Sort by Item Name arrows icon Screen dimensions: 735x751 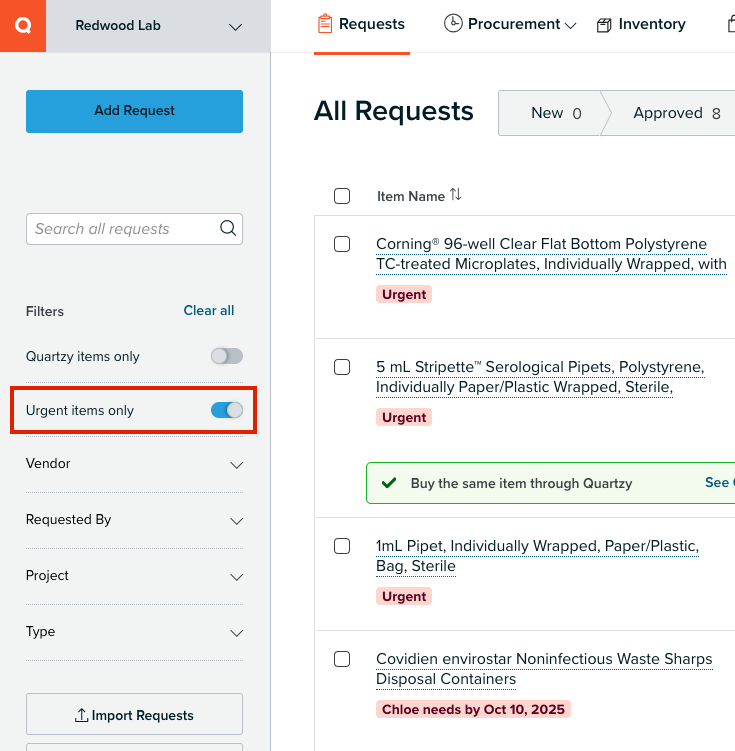[455, 194]
